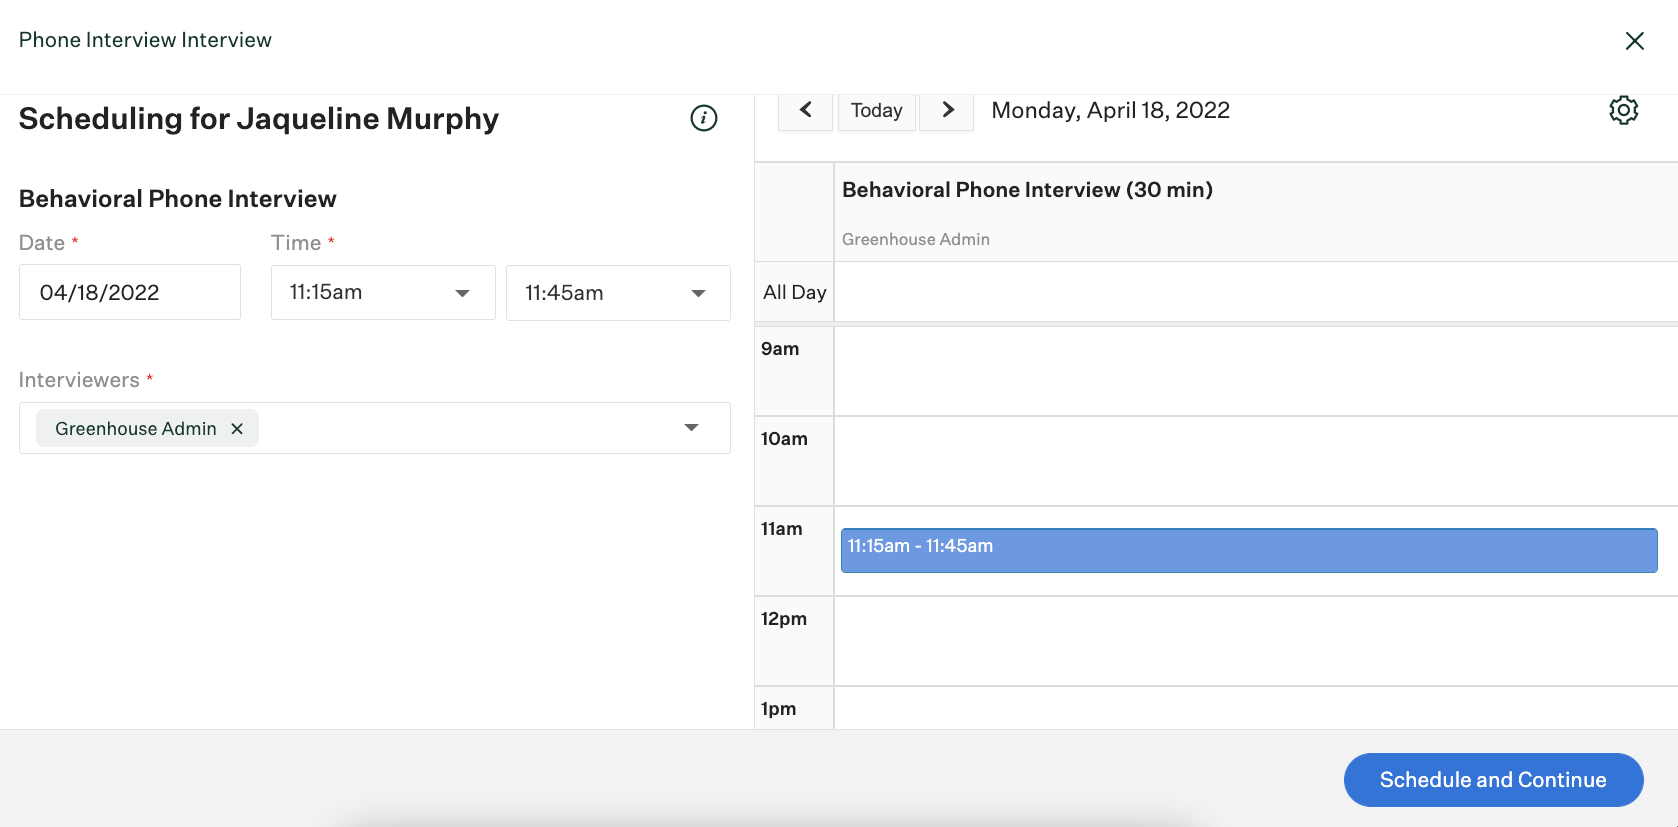The image size is (1678, 827).
Task: Click the 10am calendar time slot
Action: (1255, 461)
